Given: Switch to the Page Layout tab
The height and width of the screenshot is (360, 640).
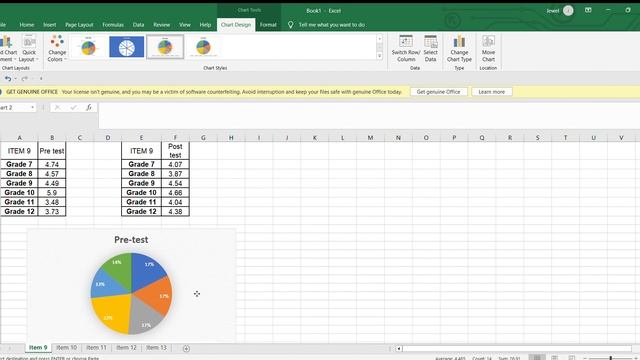Looking at the screenshot, I should point(79,25).
